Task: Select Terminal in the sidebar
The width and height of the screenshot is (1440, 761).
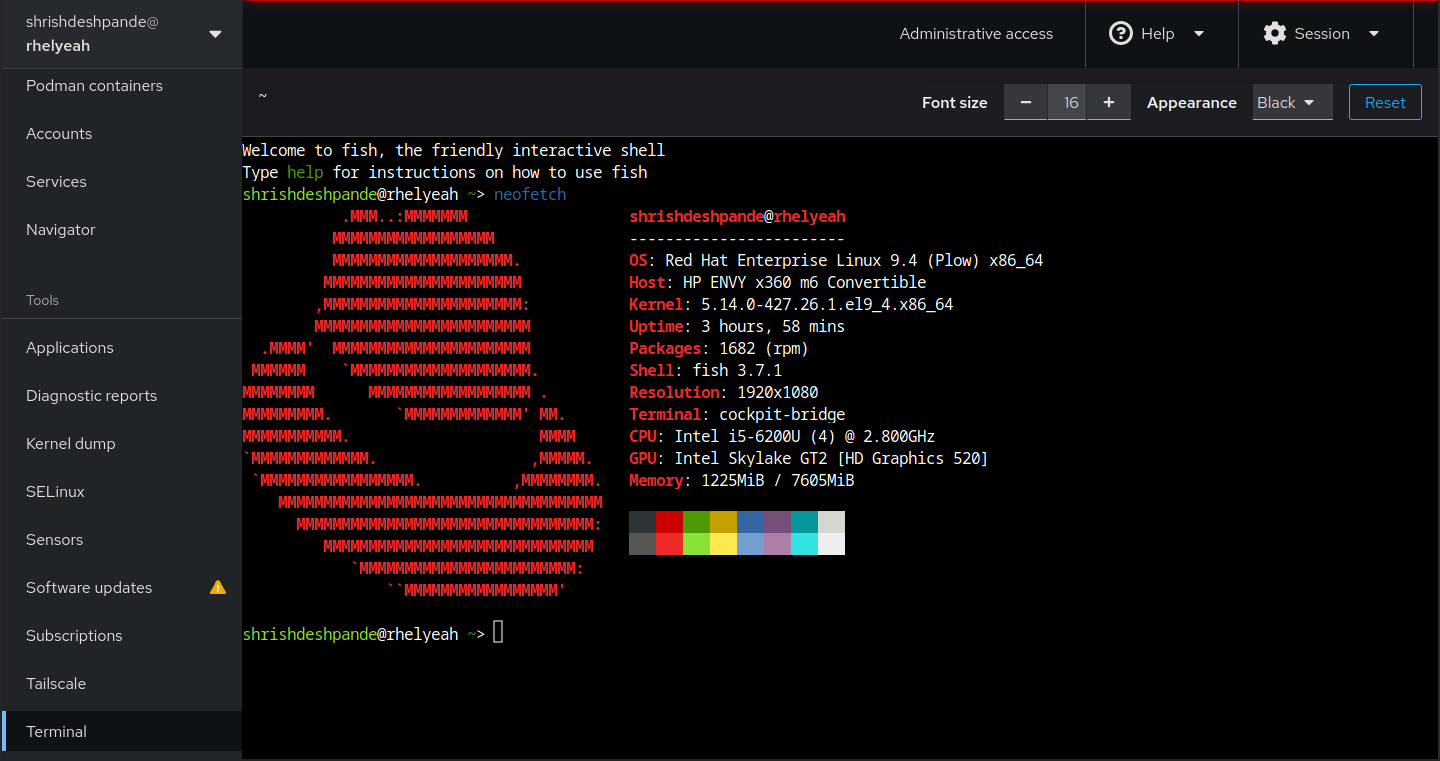Action: [x=121, y=732]
